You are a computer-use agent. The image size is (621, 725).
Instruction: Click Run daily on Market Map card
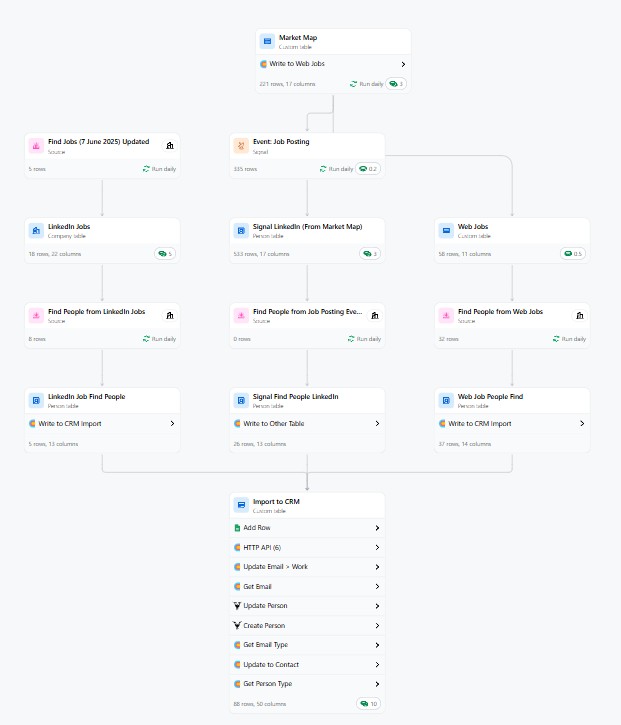(x=366, y=84)
